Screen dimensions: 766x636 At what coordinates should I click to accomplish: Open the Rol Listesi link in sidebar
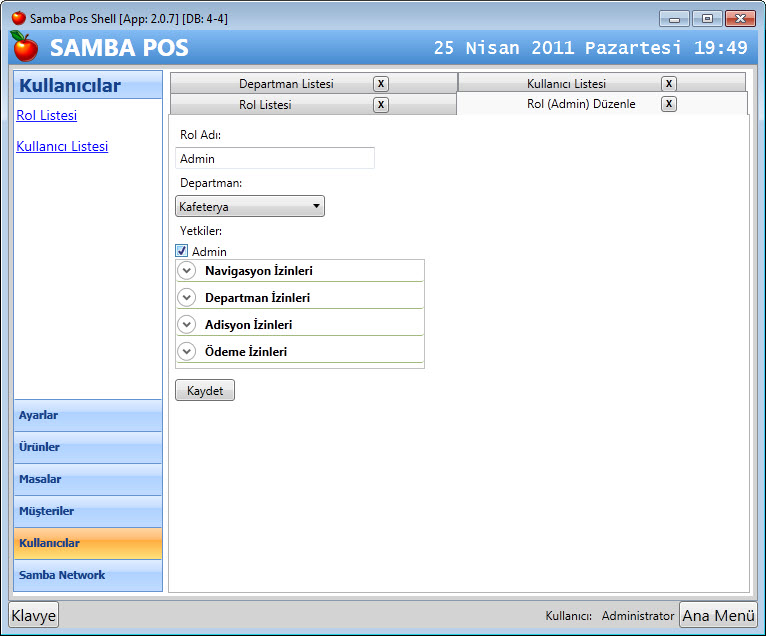coord(47,116)
